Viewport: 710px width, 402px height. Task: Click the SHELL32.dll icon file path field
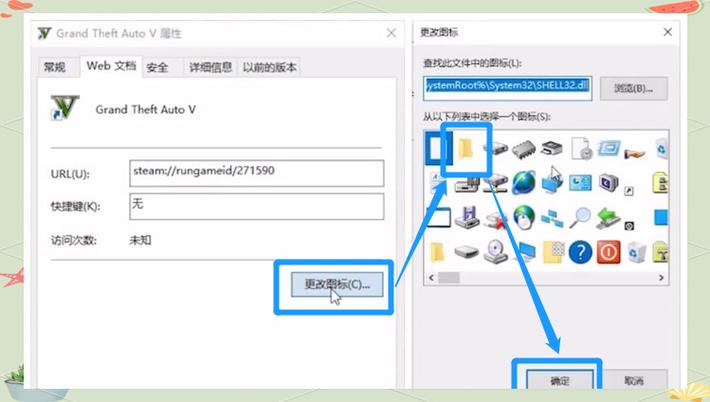coord(508,88)
